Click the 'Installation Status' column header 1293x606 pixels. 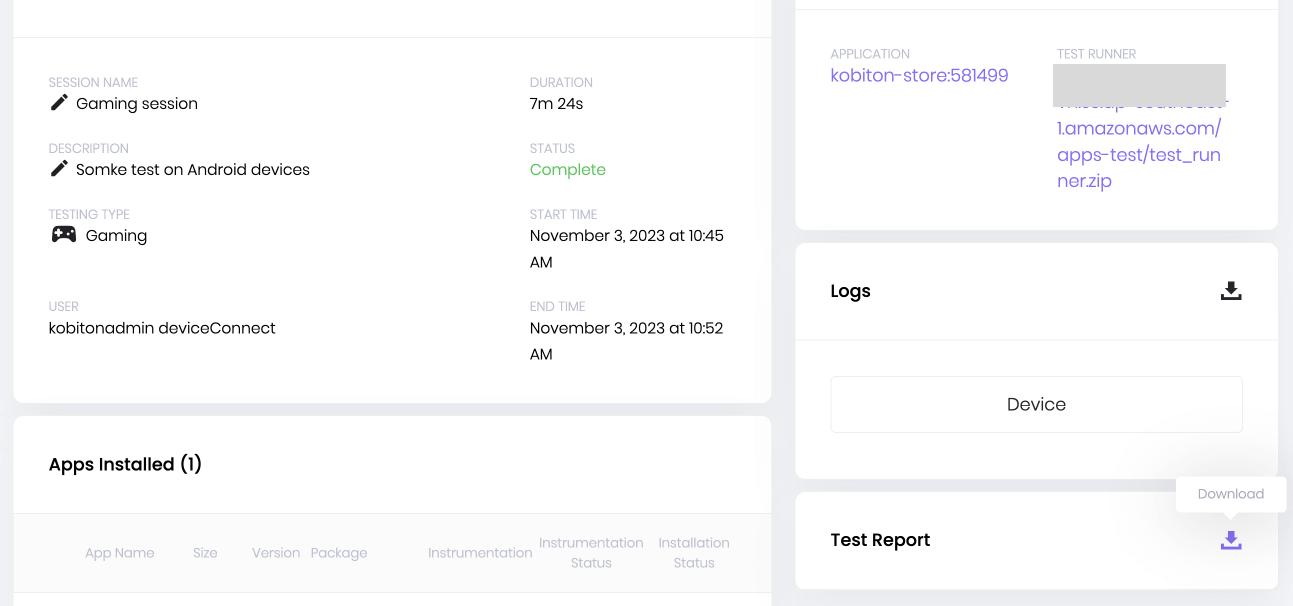[x=694, y=553]
